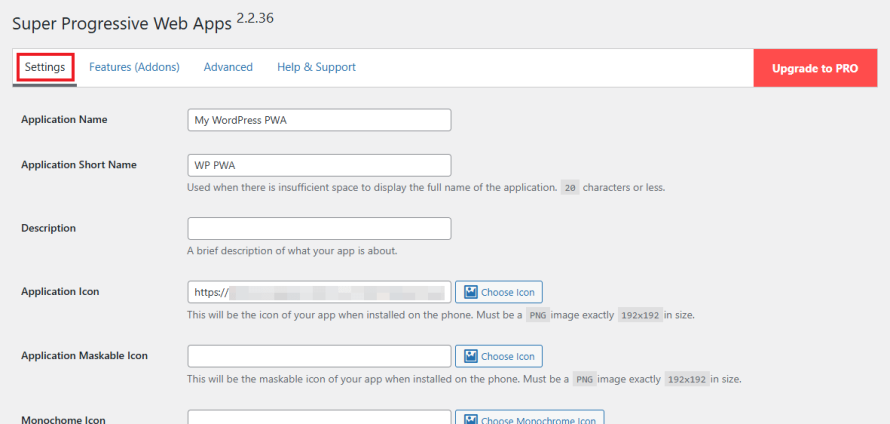Click the 'PNG' badge under Application Icon

[538, 316]
